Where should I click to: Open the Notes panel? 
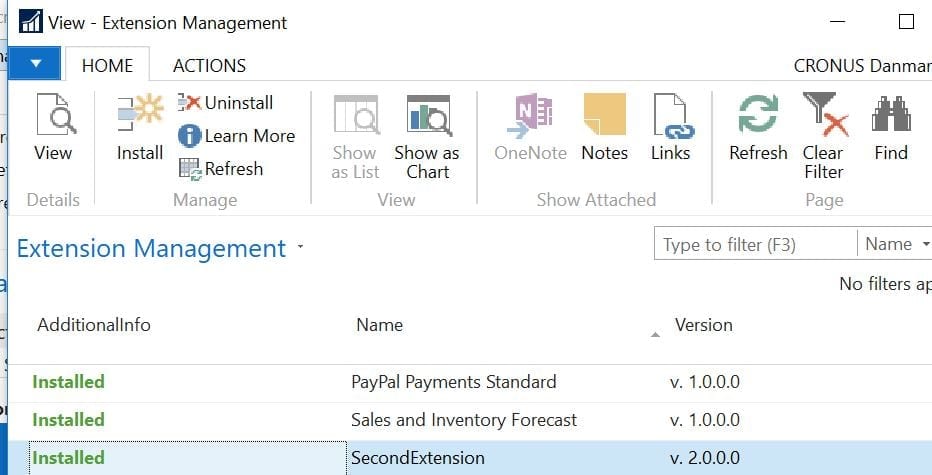point(604,126)
